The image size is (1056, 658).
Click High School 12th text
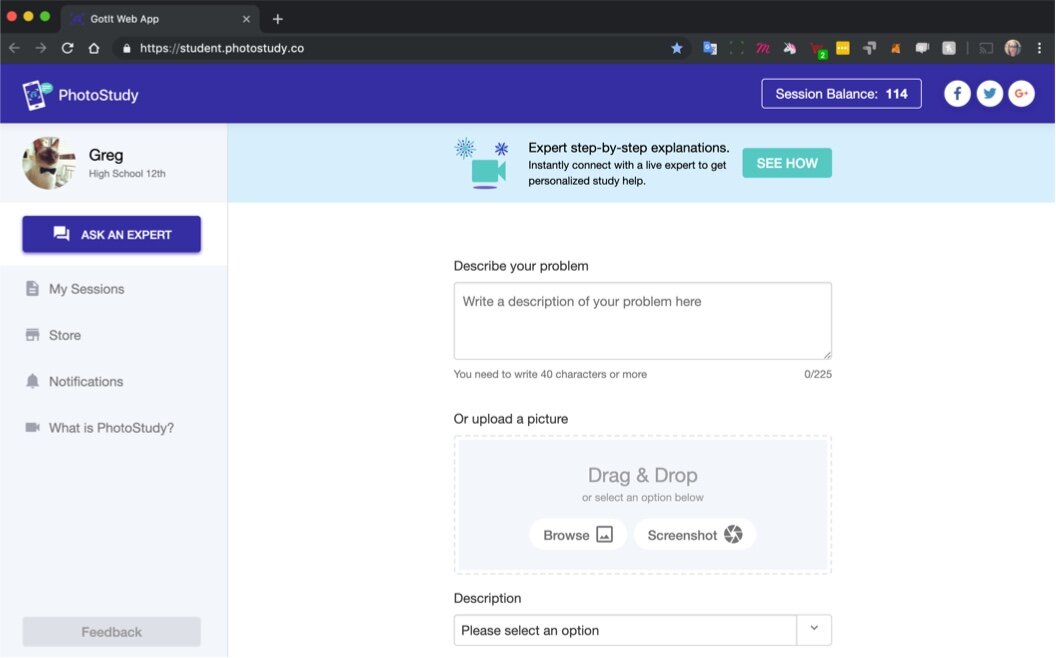tap(127, 173)
